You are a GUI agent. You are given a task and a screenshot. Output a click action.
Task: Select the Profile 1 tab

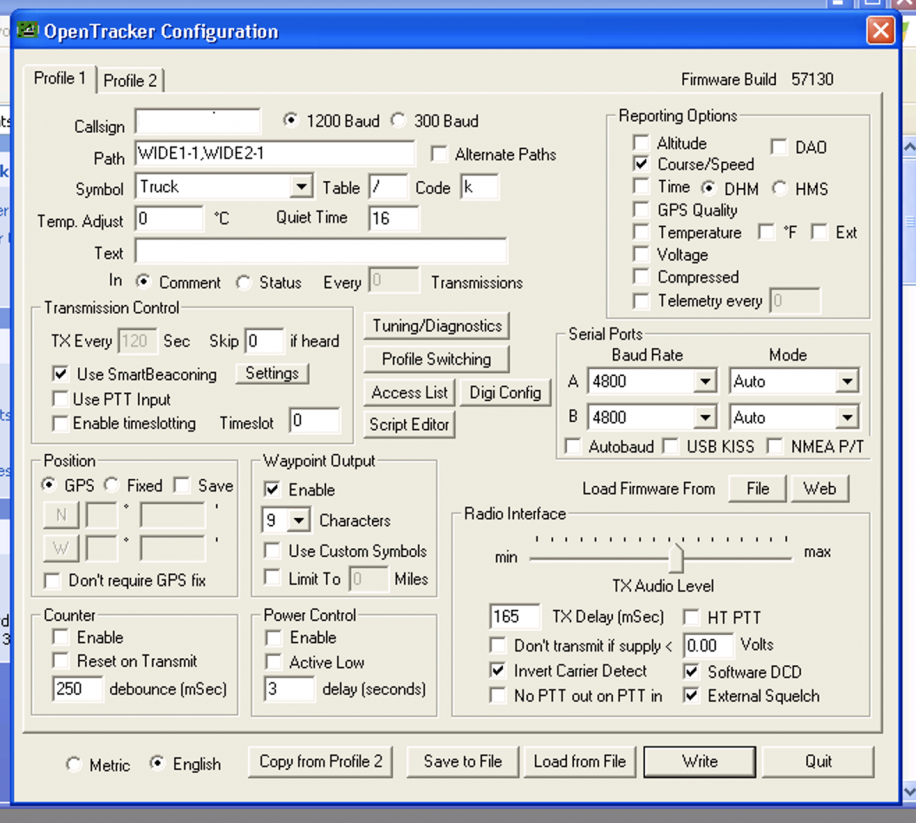pyautogui.click(x=60, y=78)
